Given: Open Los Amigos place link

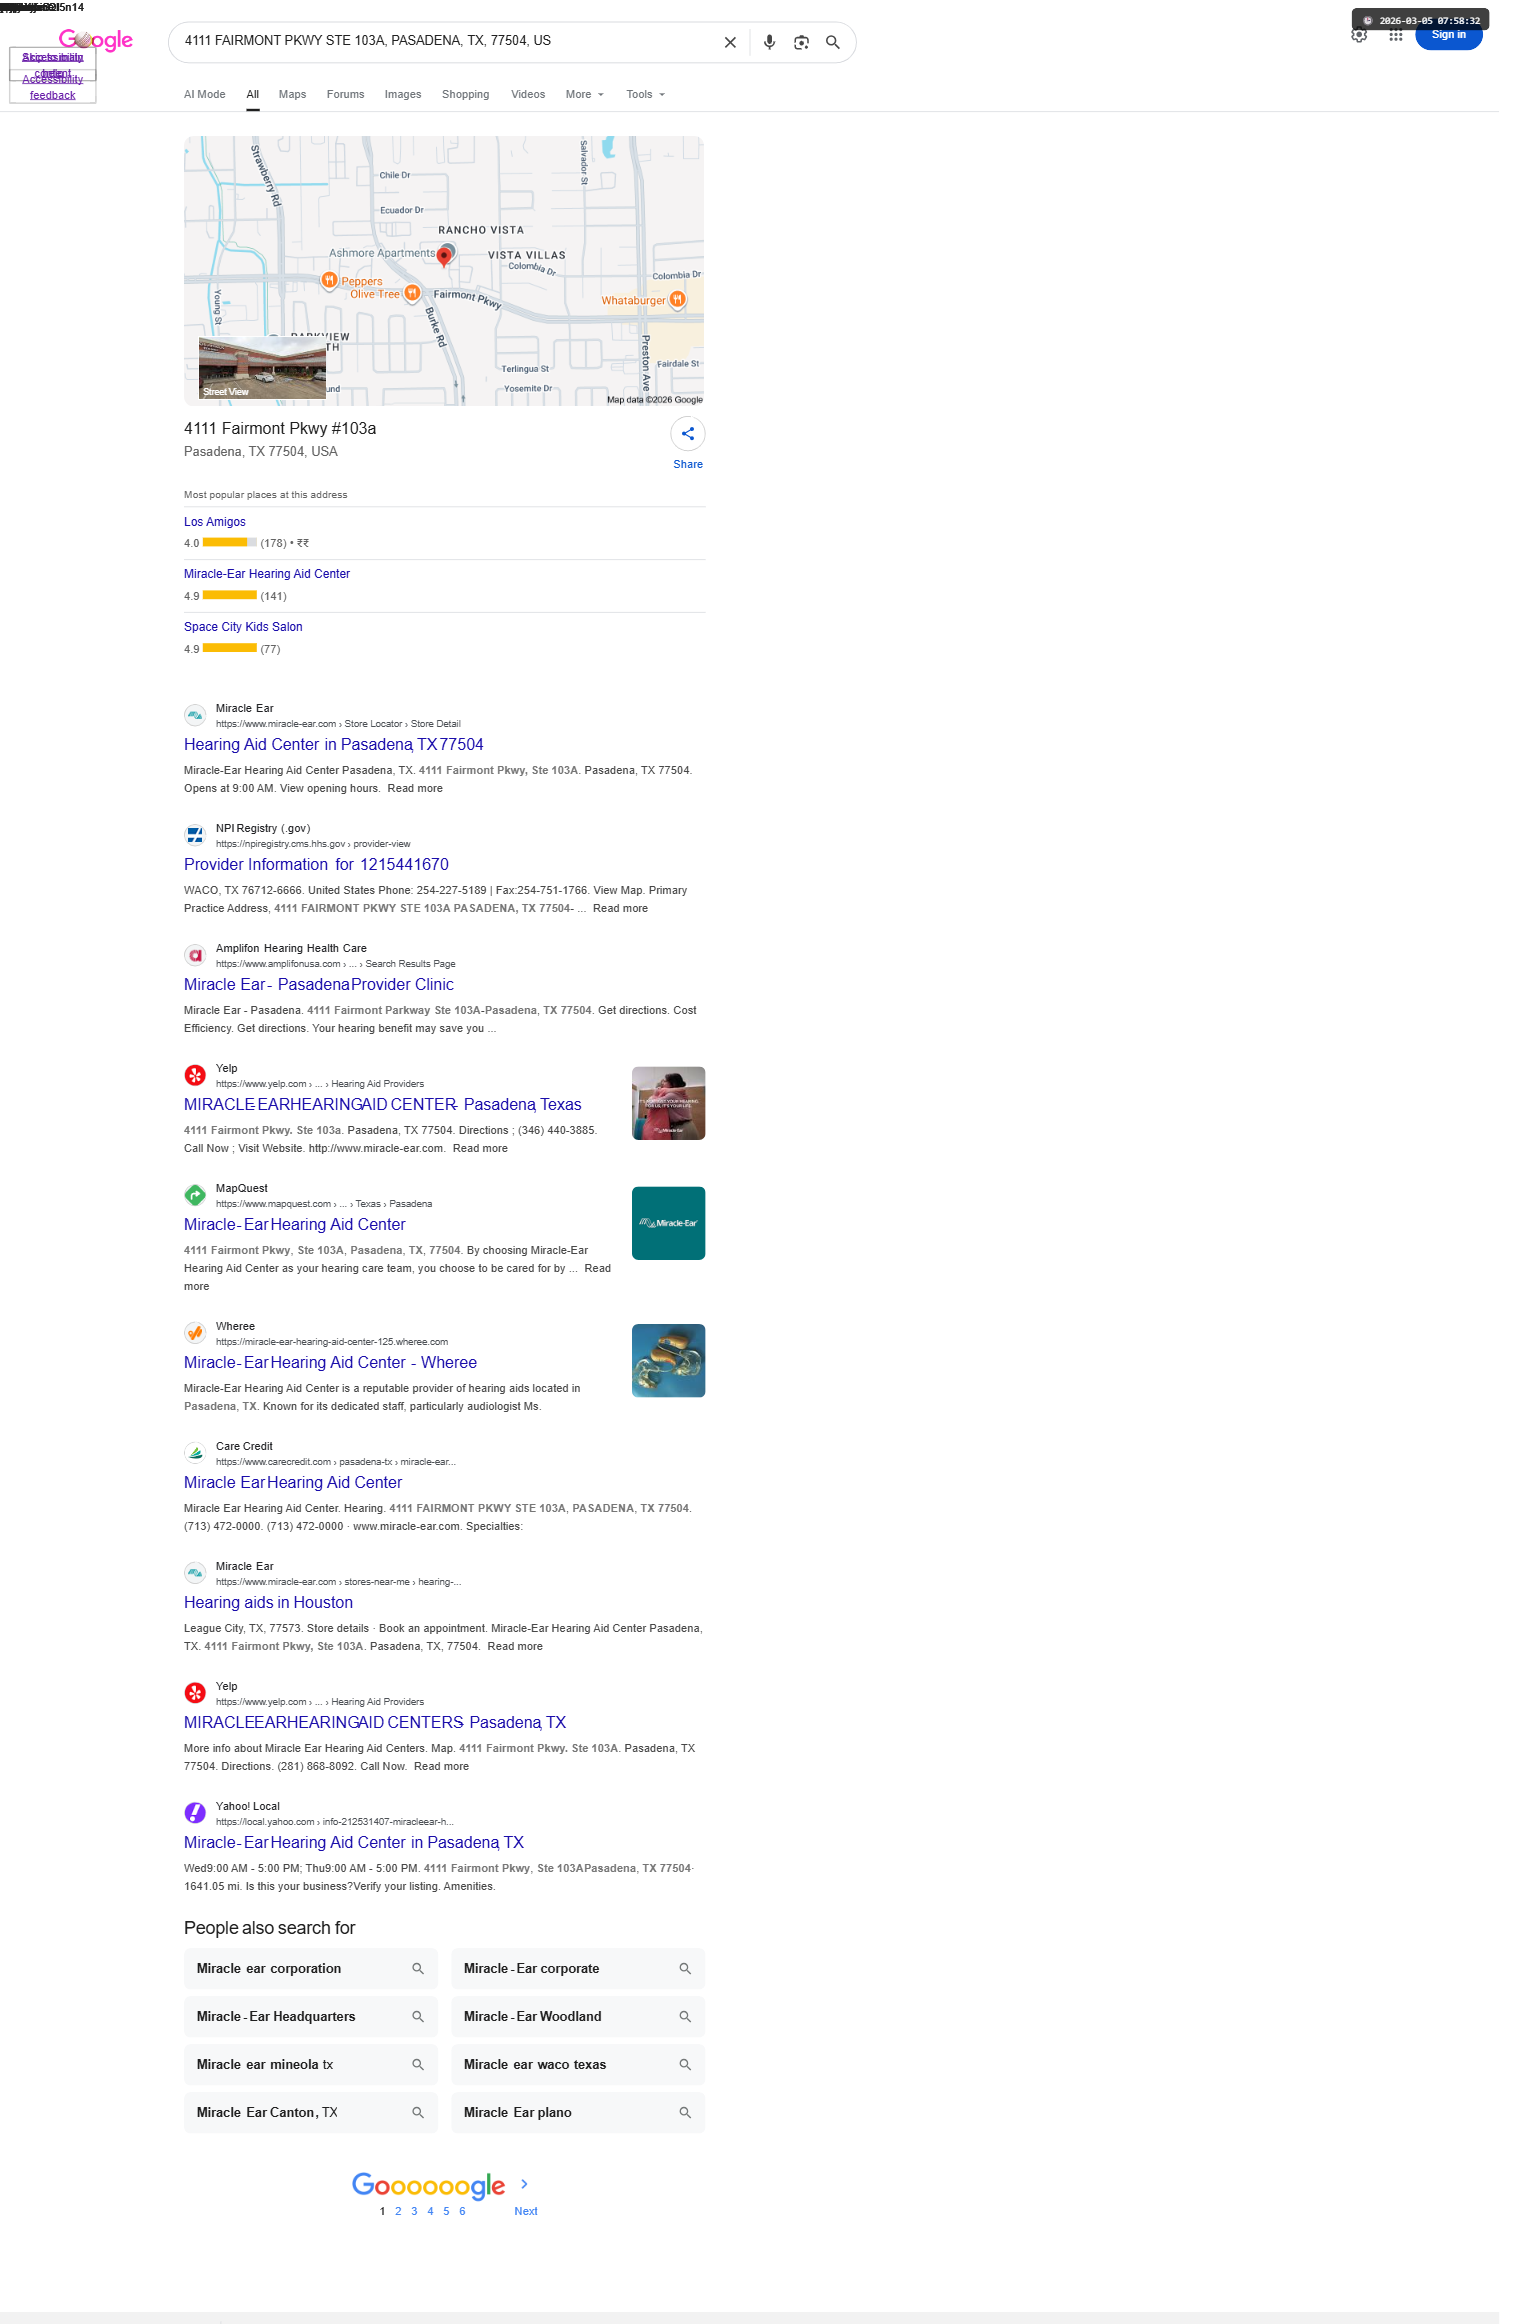Looking at the screenshot, I should tap(215, 522).
